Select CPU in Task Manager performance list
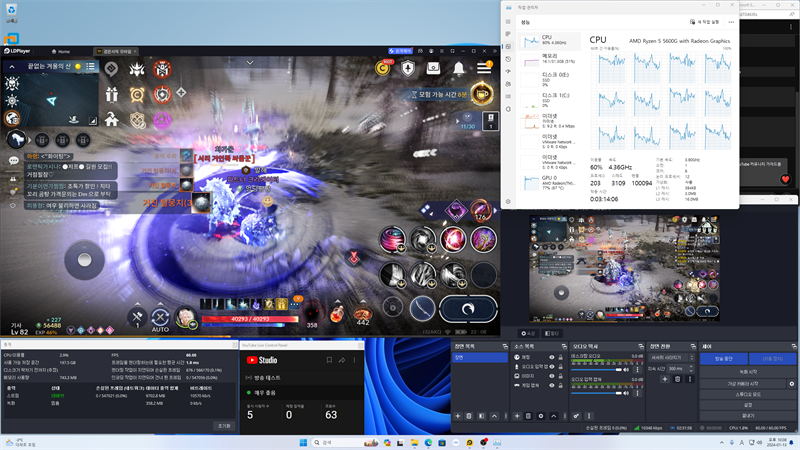Viewport: 800px width, 450px height. click(550, 40)
